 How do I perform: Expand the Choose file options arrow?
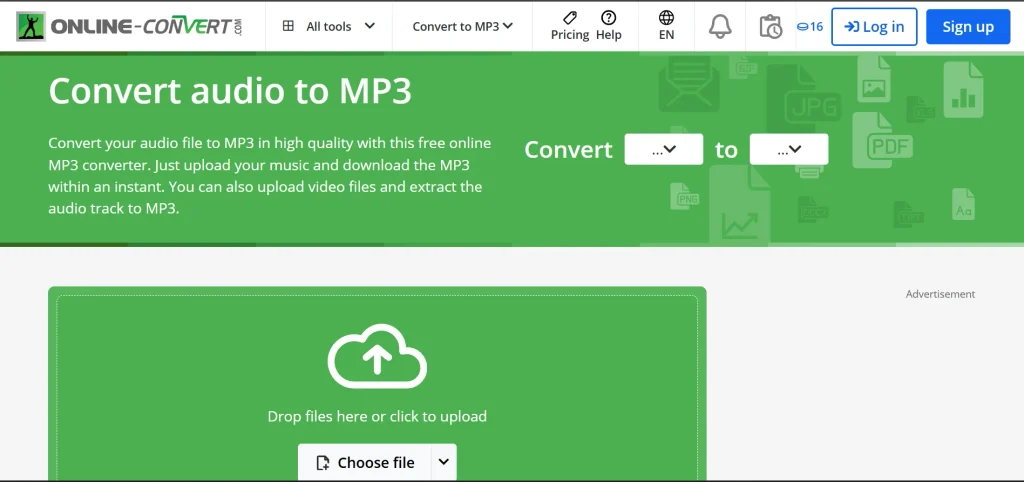point(443,462)
